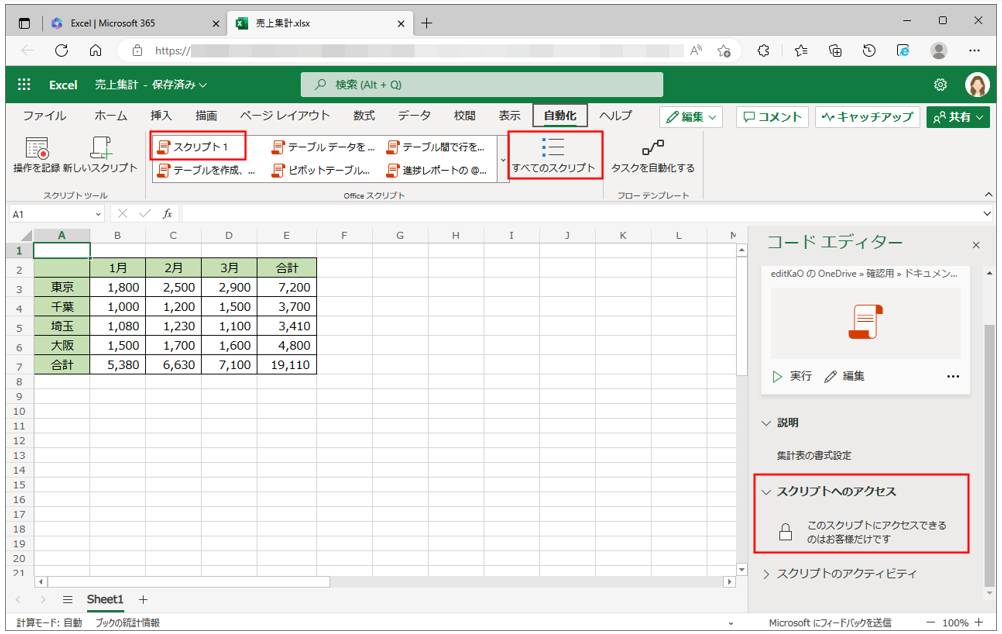The image size is (1002, 634).
Task: Collapse the 説明 section
Action: (766, 423)
